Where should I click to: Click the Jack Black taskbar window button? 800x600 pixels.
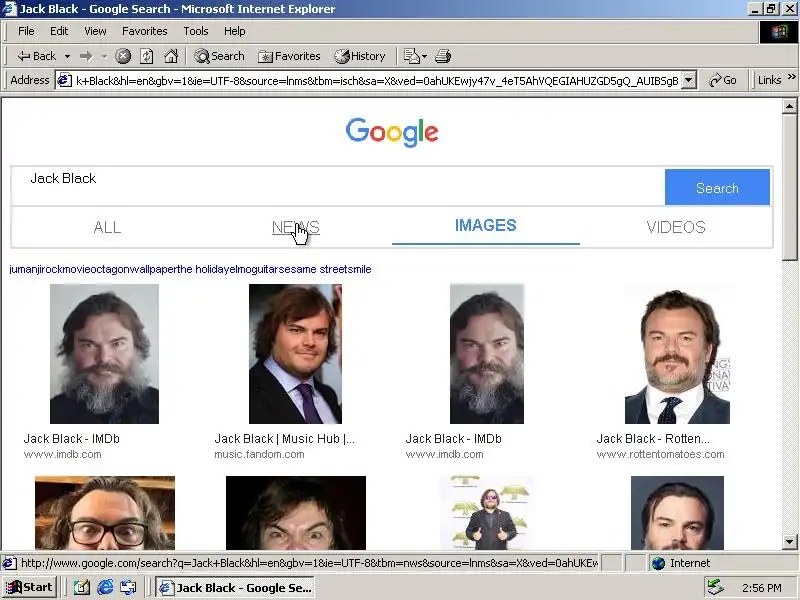click(x=235, y=588)
